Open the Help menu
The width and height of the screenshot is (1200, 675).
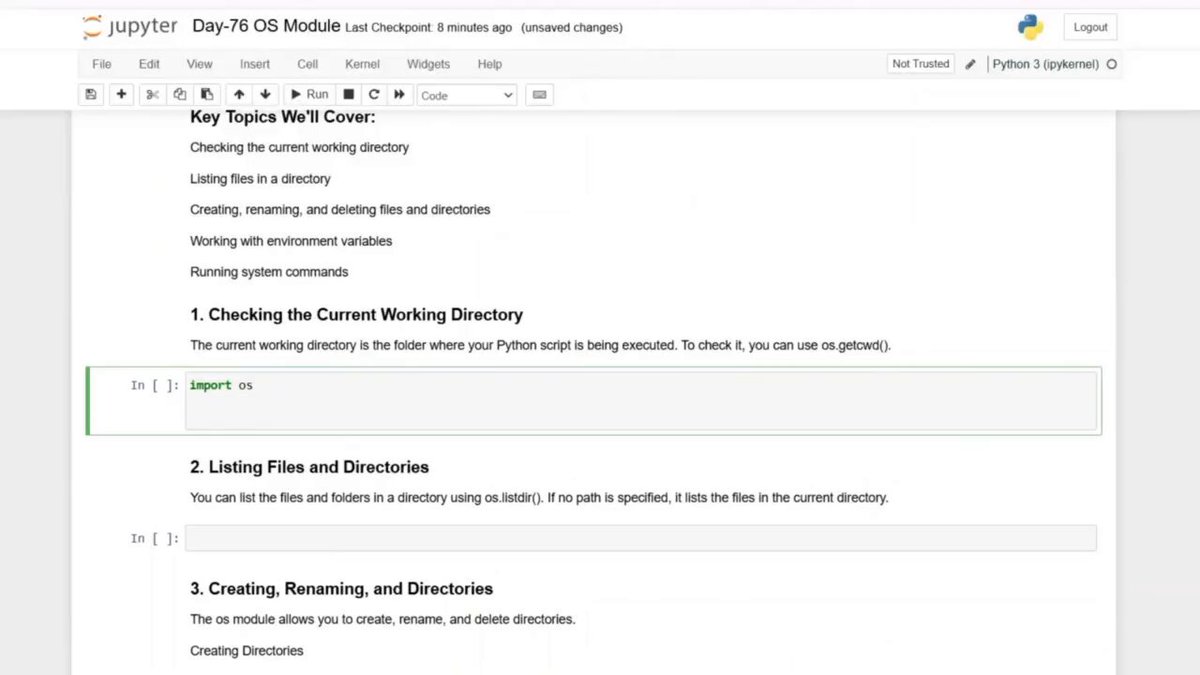(490, 64)
